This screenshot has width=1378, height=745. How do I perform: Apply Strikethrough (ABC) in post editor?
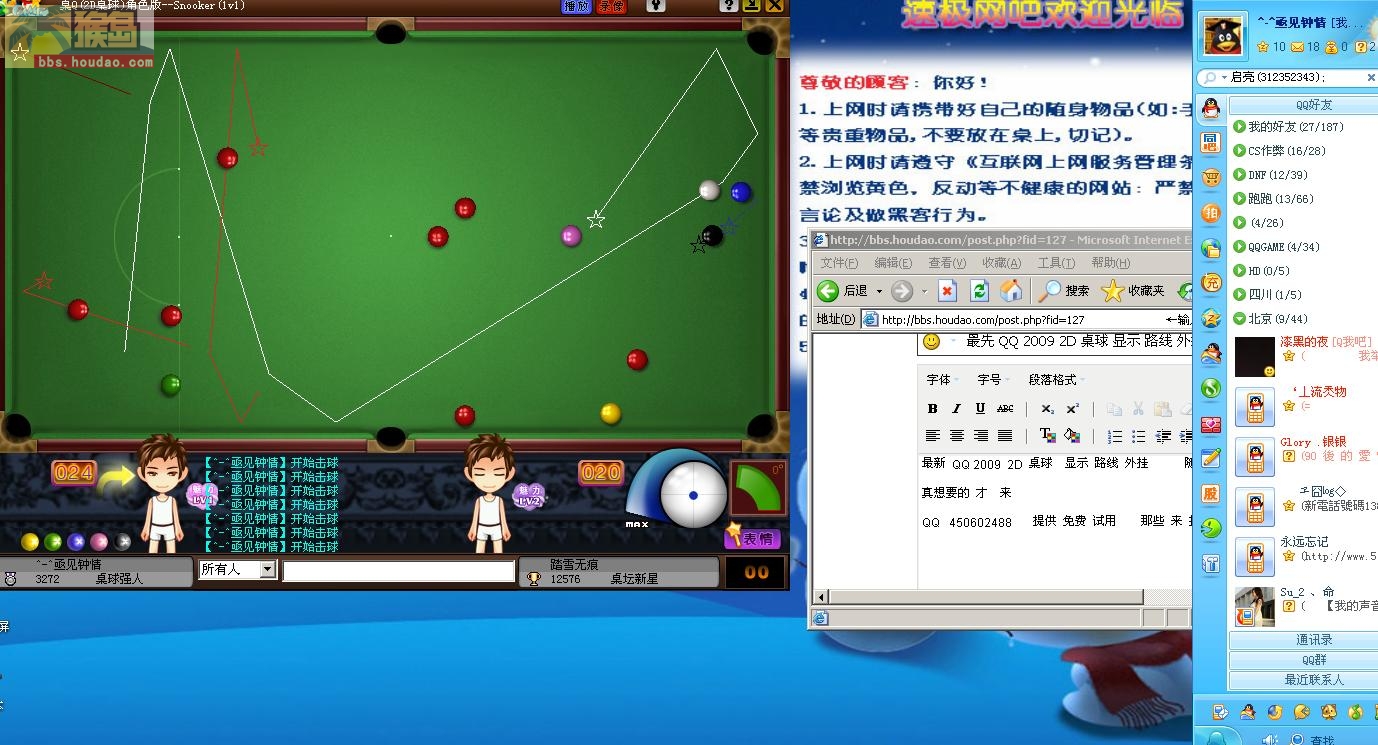pyautogui.click(x=1005, y=409)
